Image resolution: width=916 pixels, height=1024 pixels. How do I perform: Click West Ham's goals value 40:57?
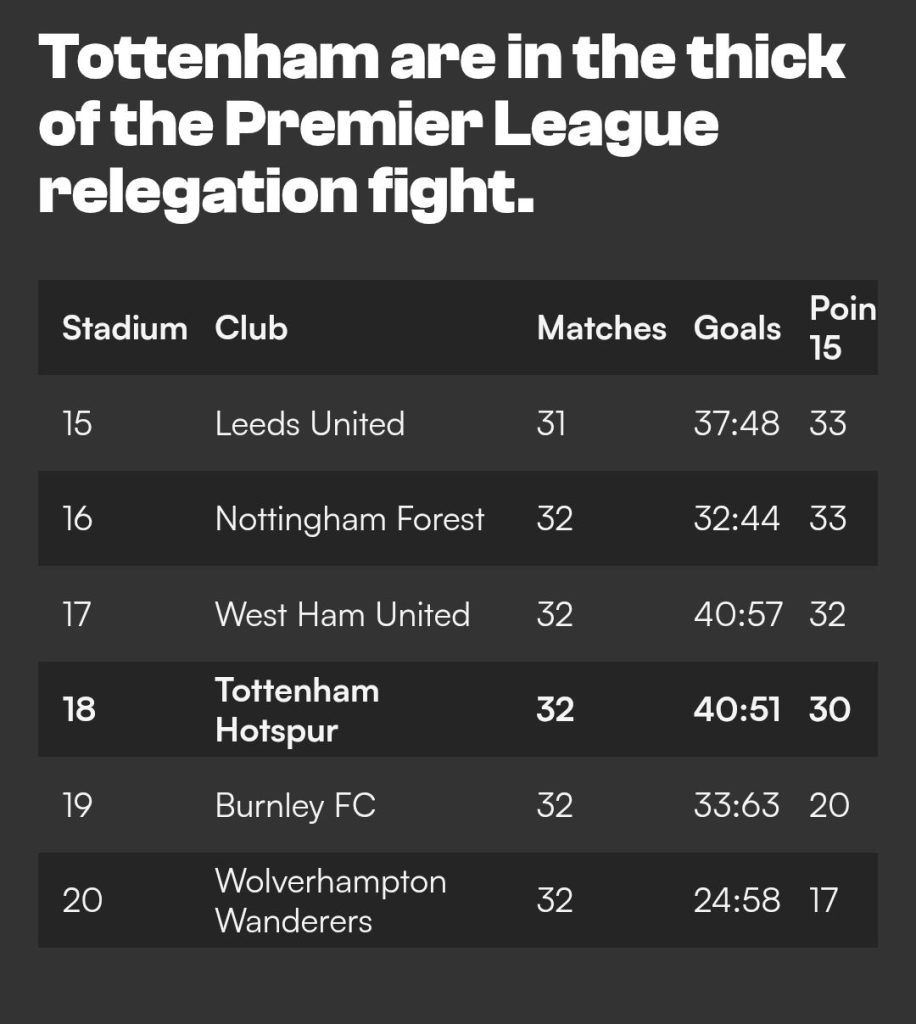tap(738, 614)
